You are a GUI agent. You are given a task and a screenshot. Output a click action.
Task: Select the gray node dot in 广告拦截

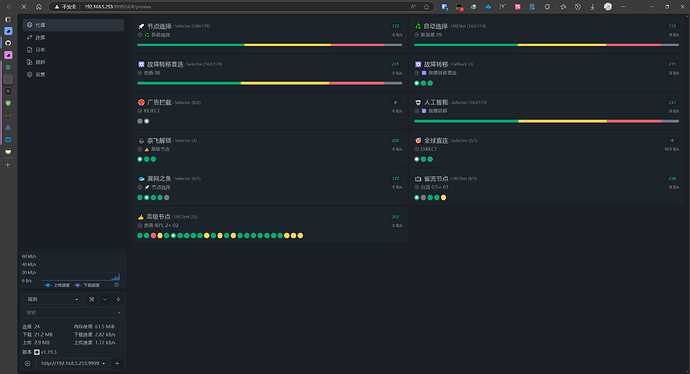(140, 121)
